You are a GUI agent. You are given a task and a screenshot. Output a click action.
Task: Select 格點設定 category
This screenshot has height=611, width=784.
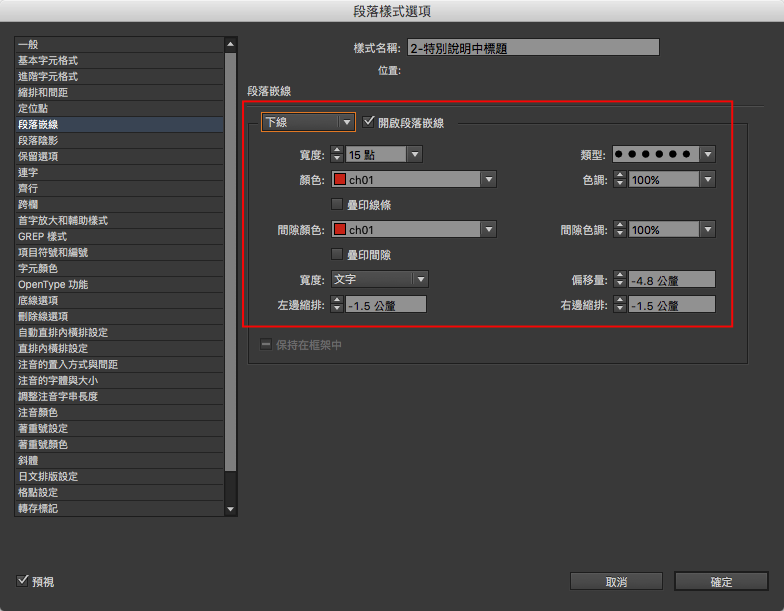point(119,492)
